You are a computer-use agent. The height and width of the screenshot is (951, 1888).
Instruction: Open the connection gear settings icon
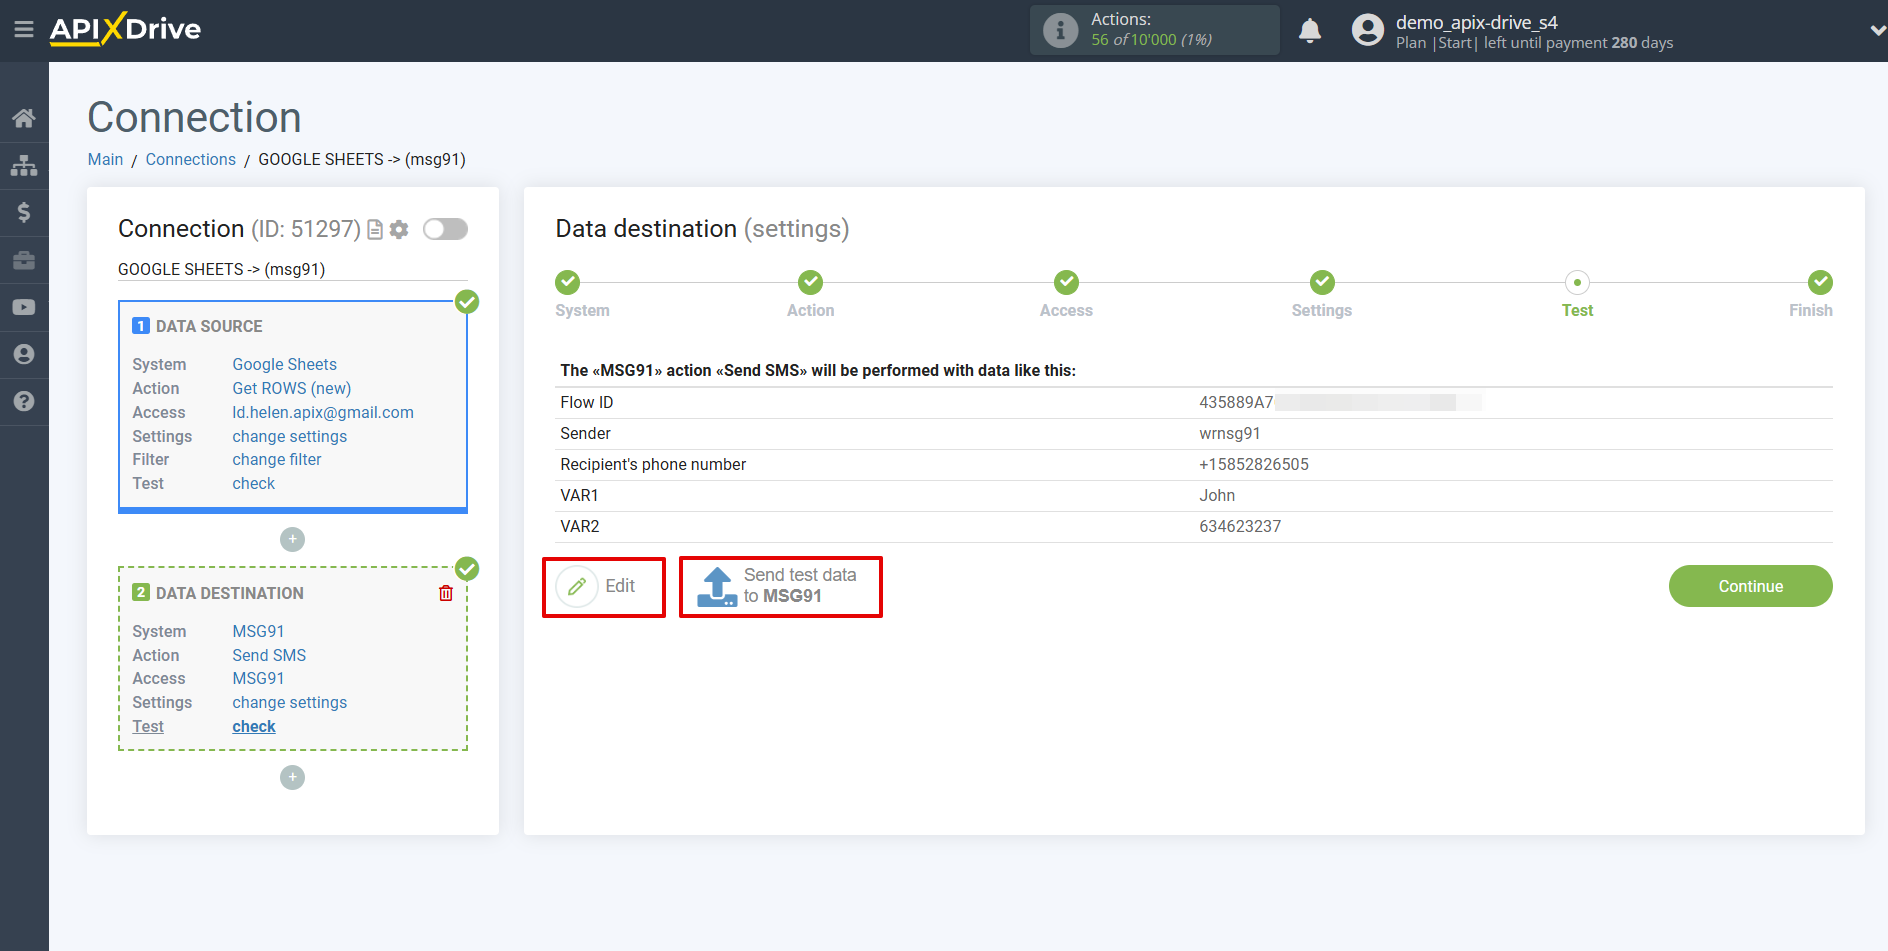(399, 229)
